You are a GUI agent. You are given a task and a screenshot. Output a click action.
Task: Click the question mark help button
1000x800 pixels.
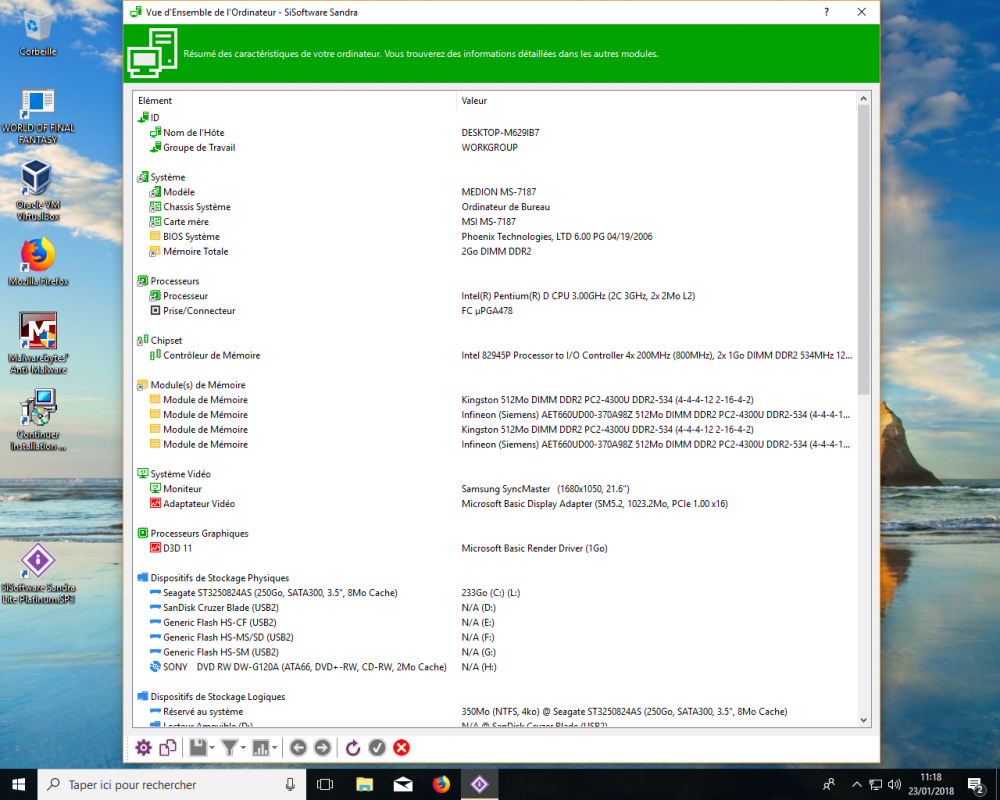click(826, 12)
